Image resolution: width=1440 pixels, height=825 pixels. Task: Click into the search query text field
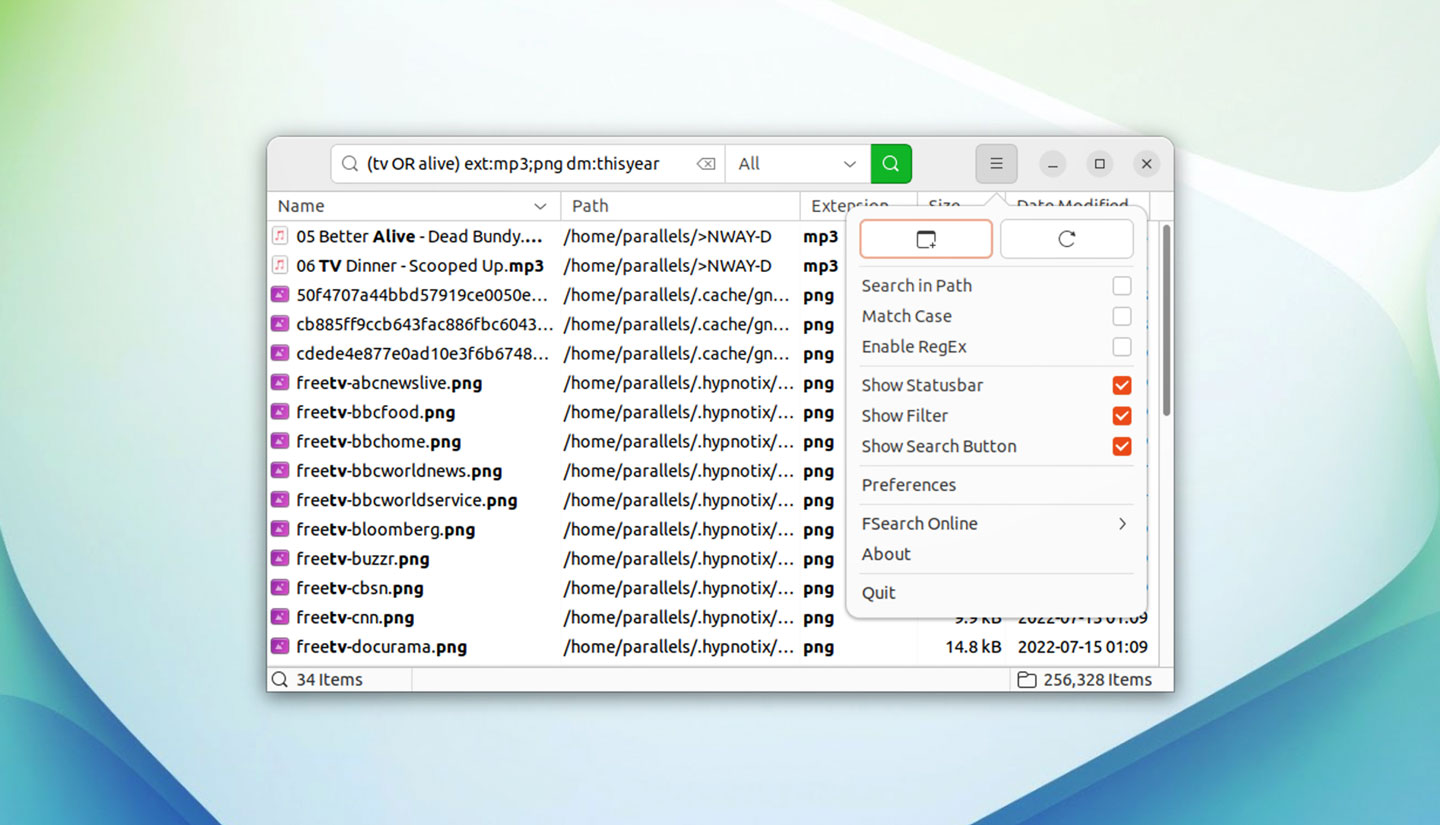click(520, 164)
